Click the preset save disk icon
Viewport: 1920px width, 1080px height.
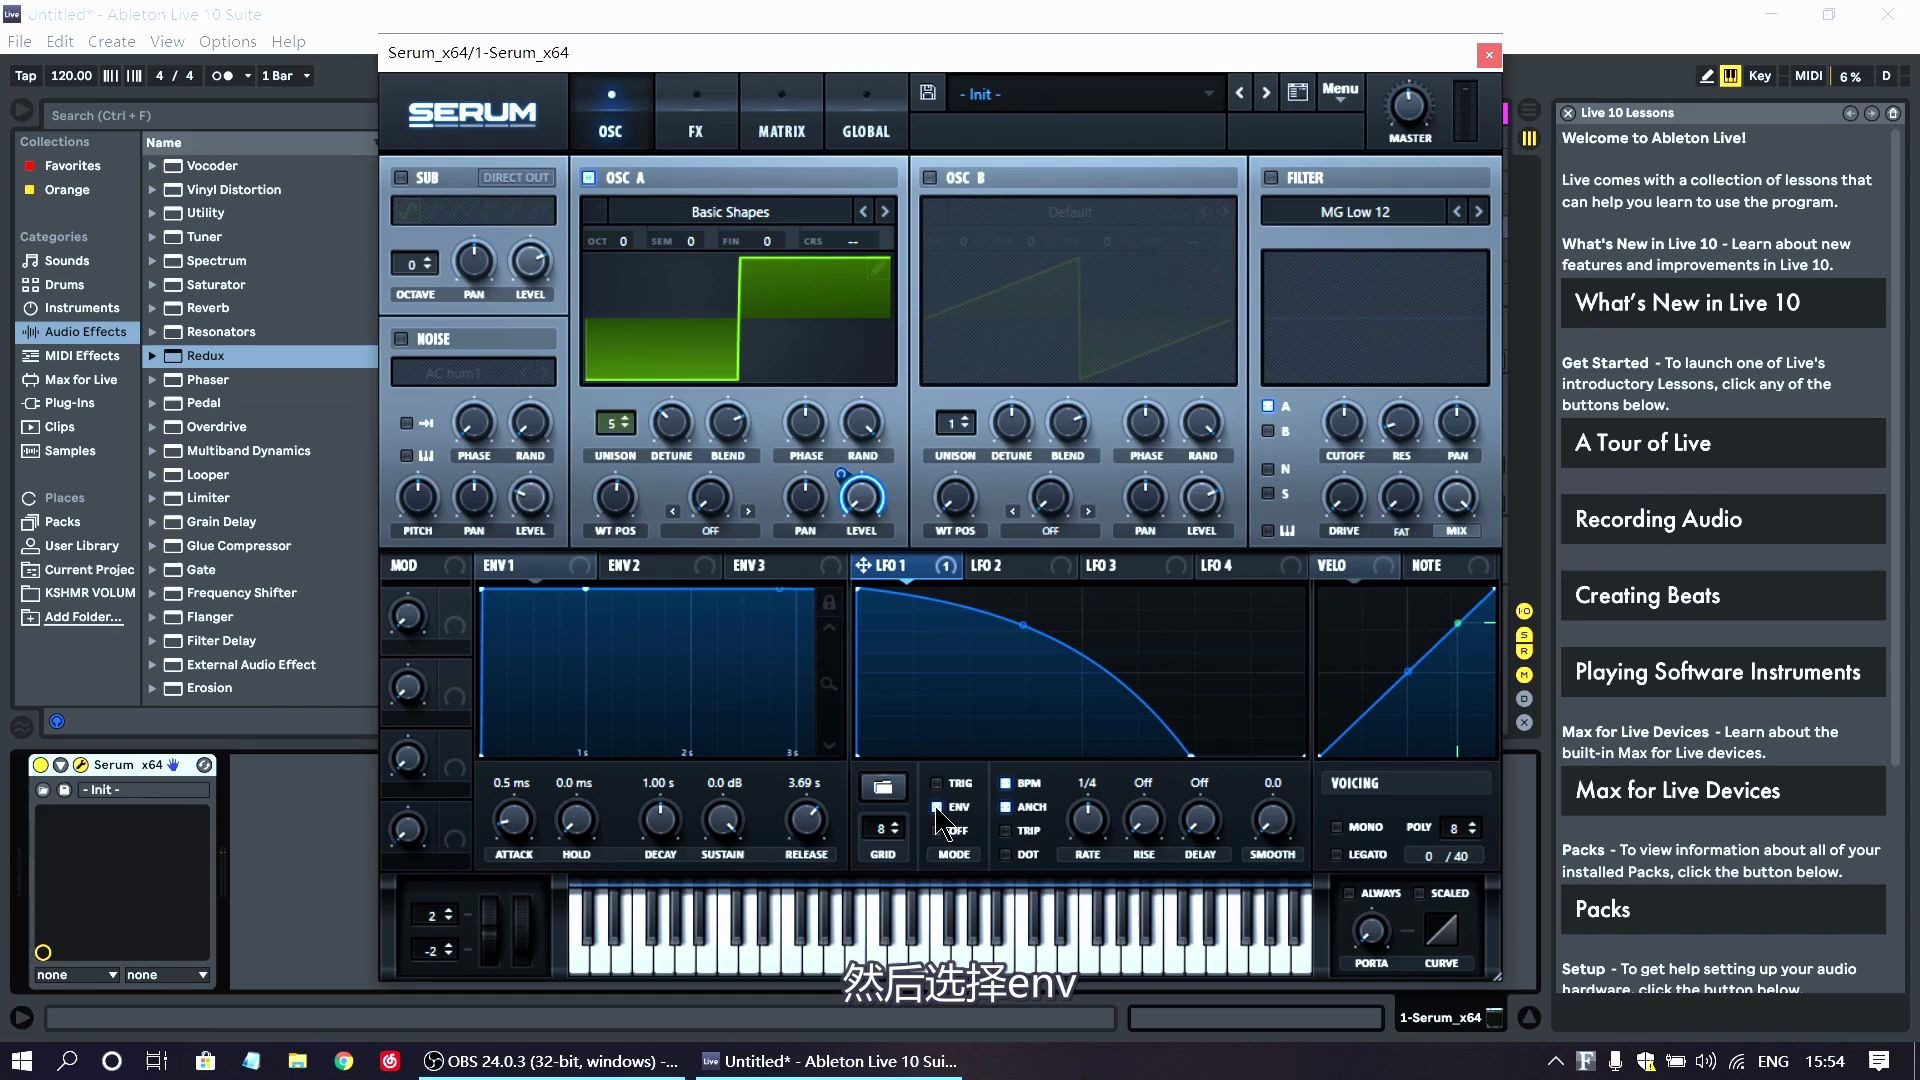pyautogui.click(x=928, y=93)
